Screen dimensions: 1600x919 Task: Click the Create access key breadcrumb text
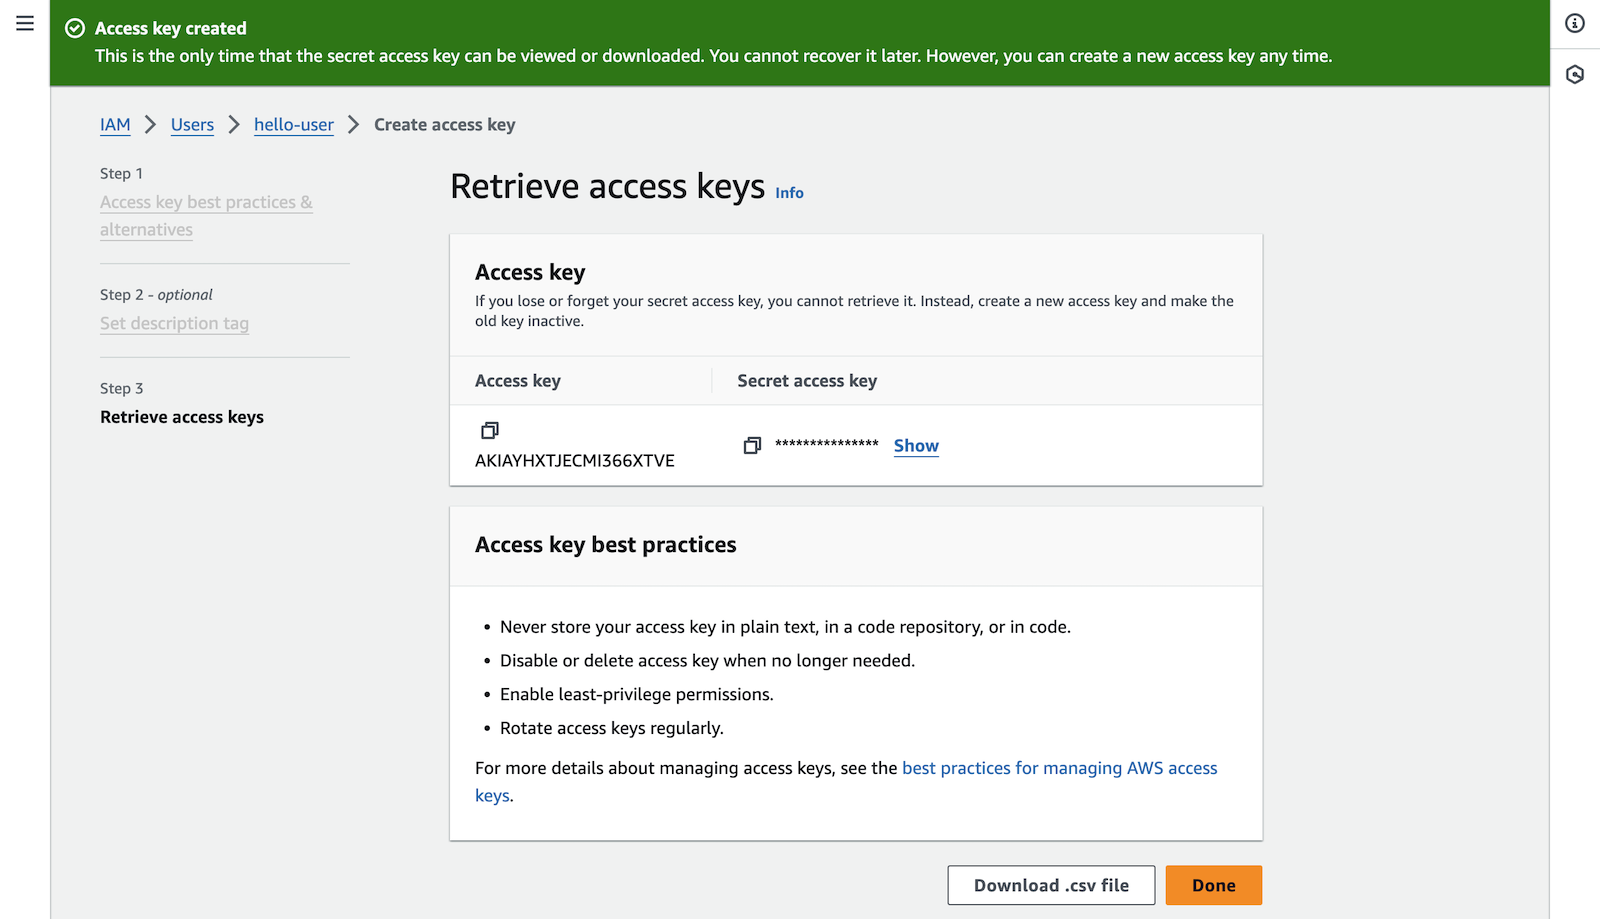[445, 125]
